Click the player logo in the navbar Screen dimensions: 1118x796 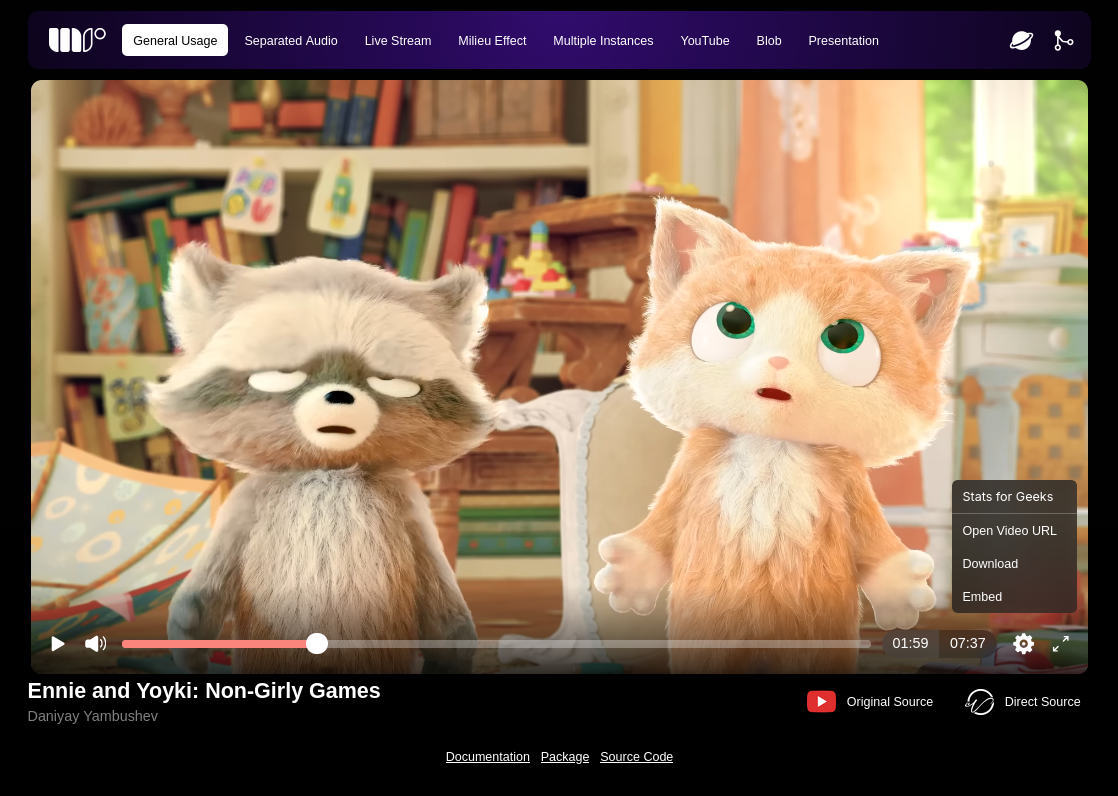[x=77, y=40]
